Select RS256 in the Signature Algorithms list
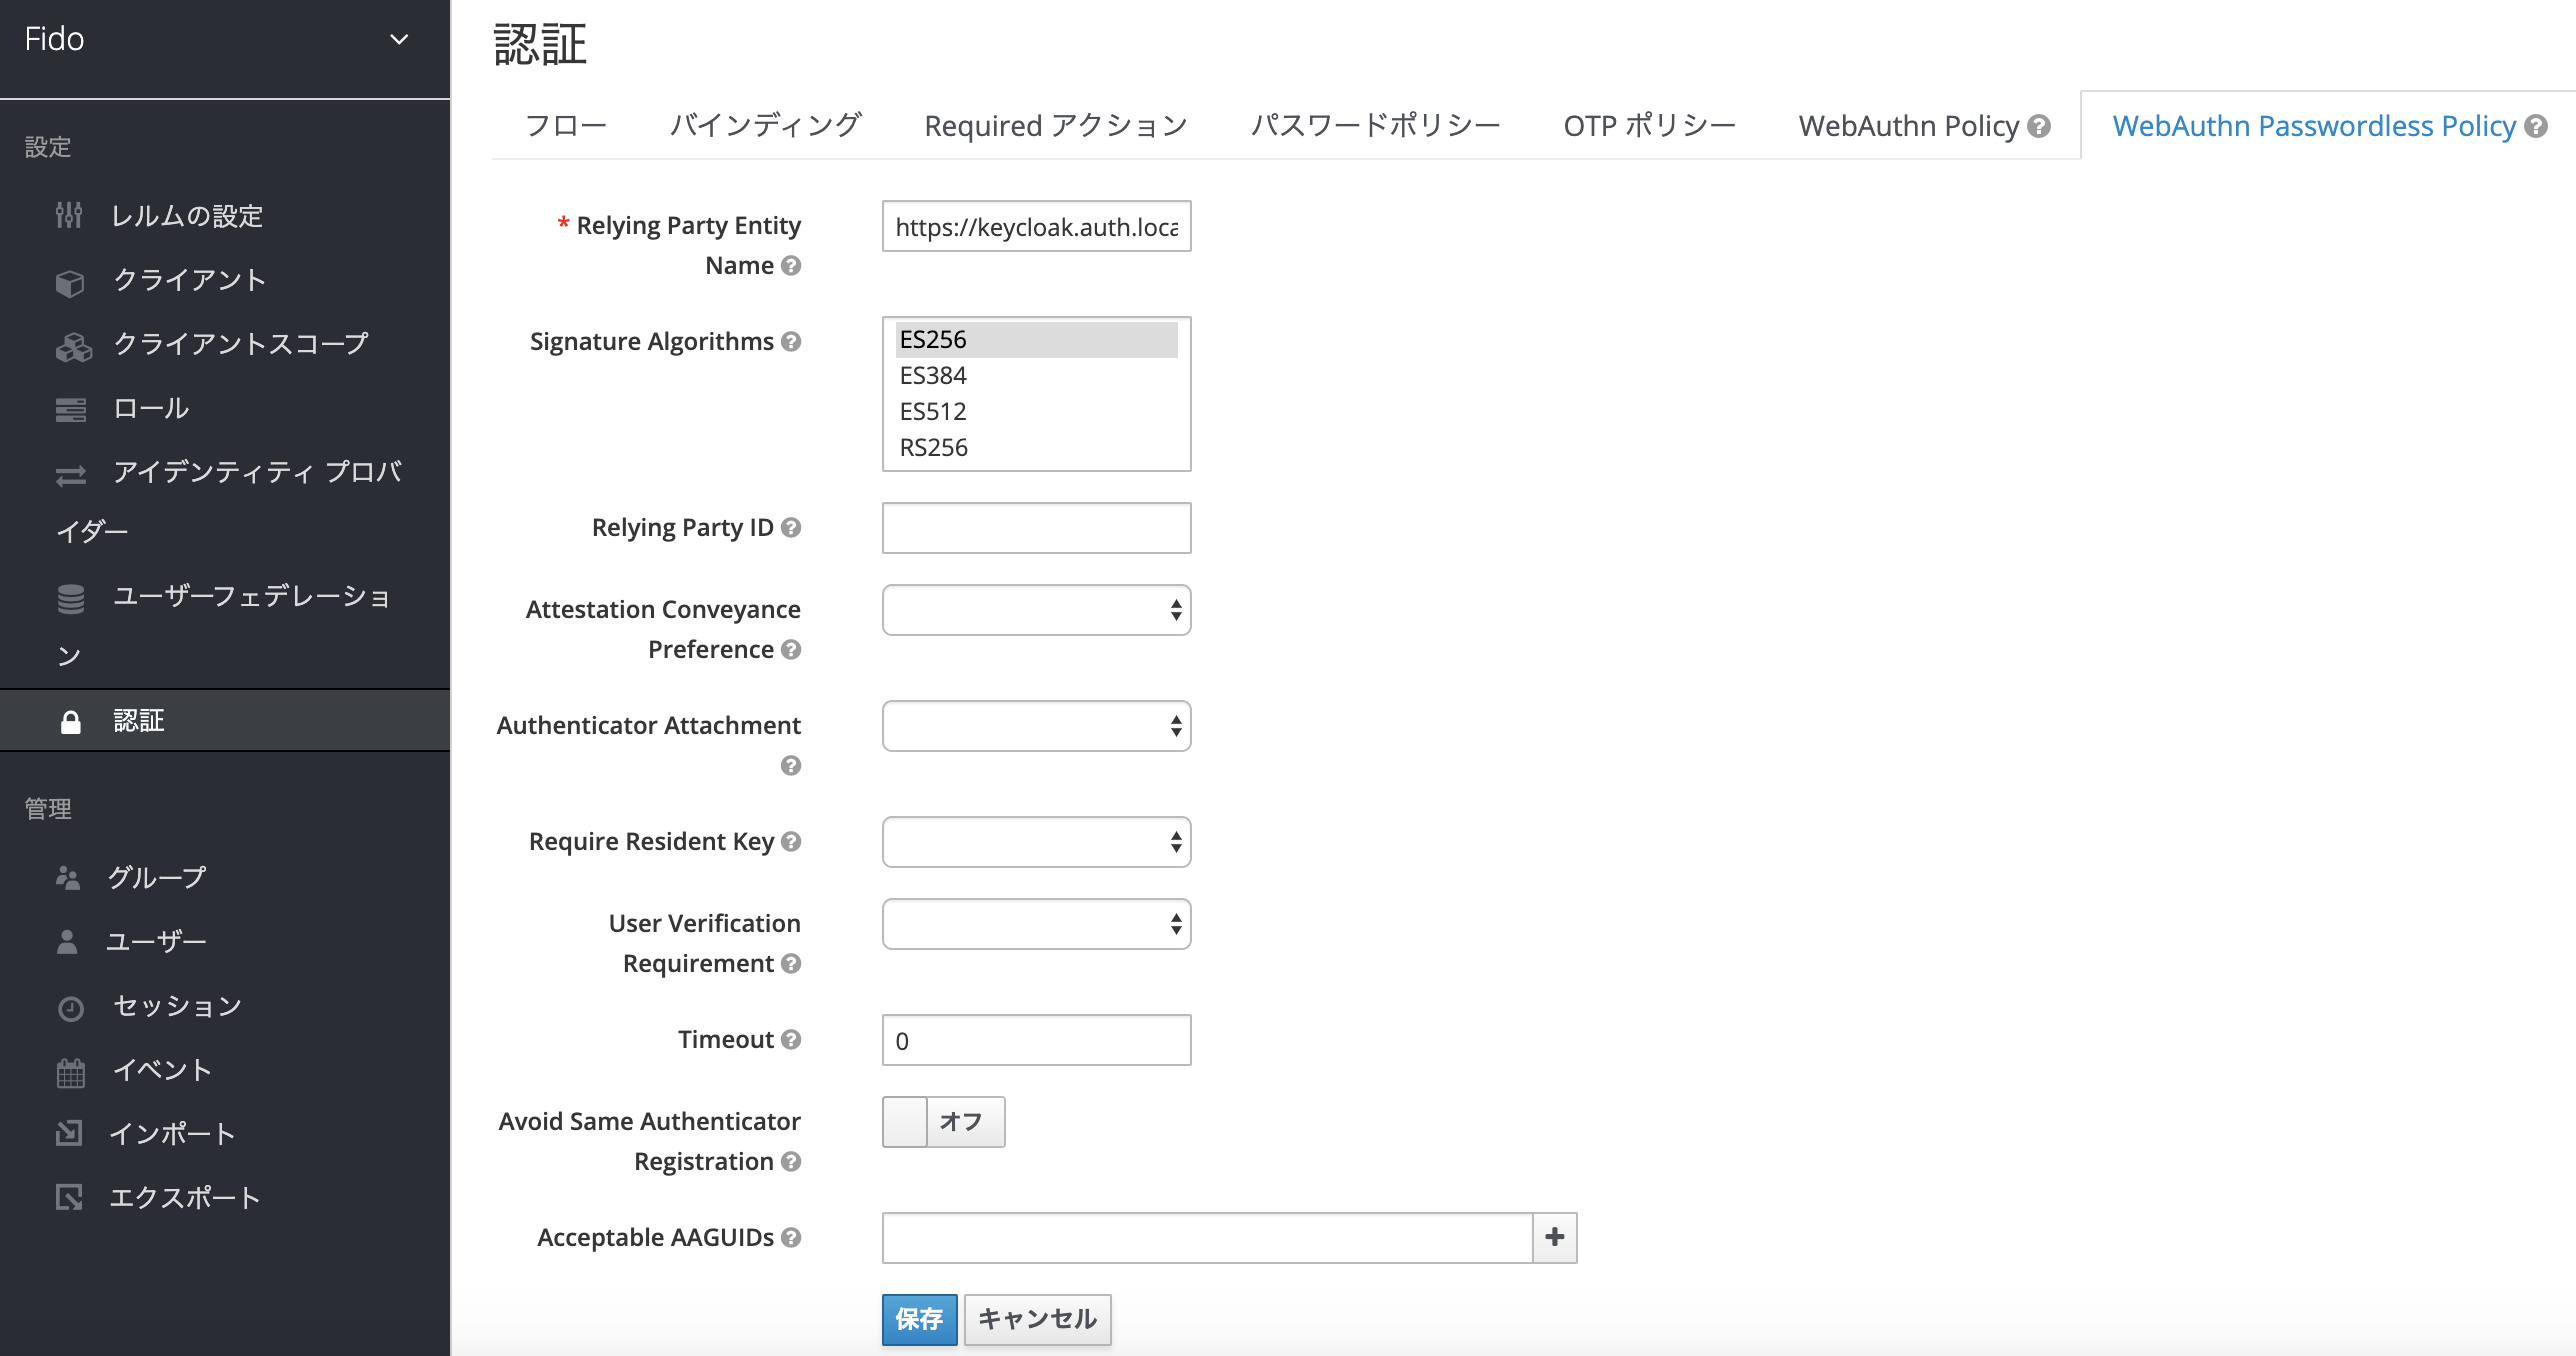The width and height of the screenshot is (2576, 1356). tap(932, 447)
